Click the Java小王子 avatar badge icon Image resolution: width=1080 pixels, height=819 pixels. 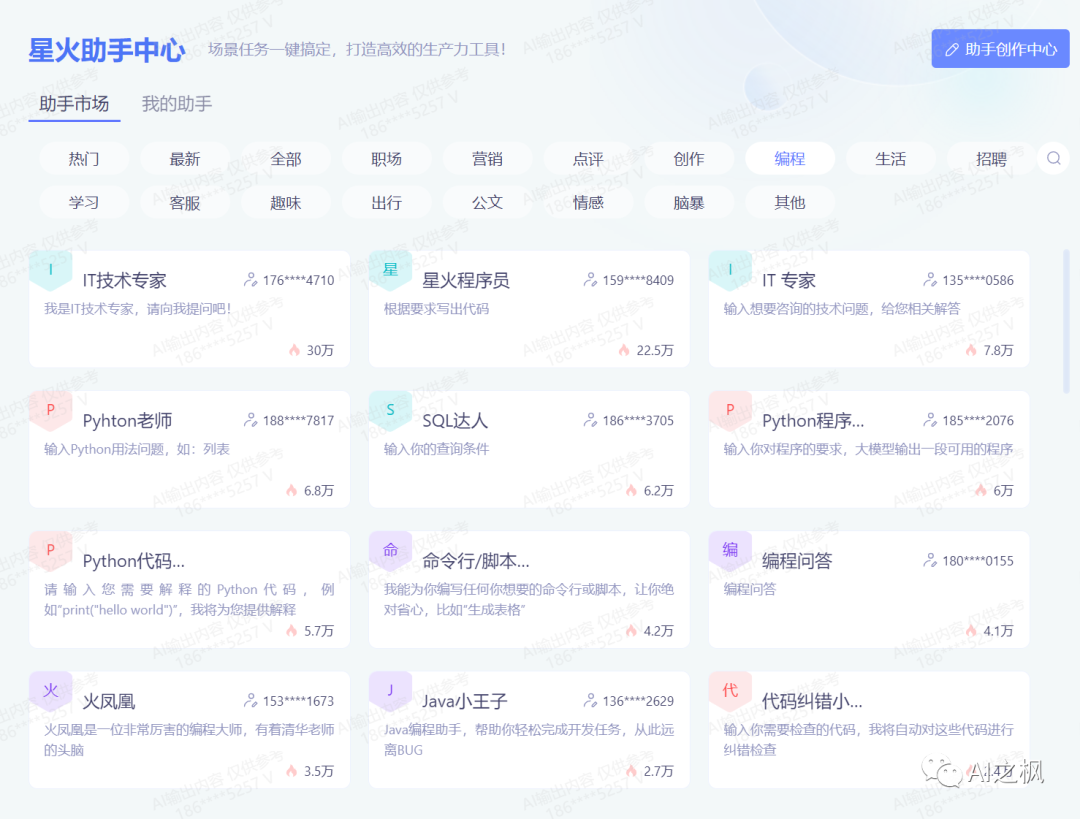390,690
